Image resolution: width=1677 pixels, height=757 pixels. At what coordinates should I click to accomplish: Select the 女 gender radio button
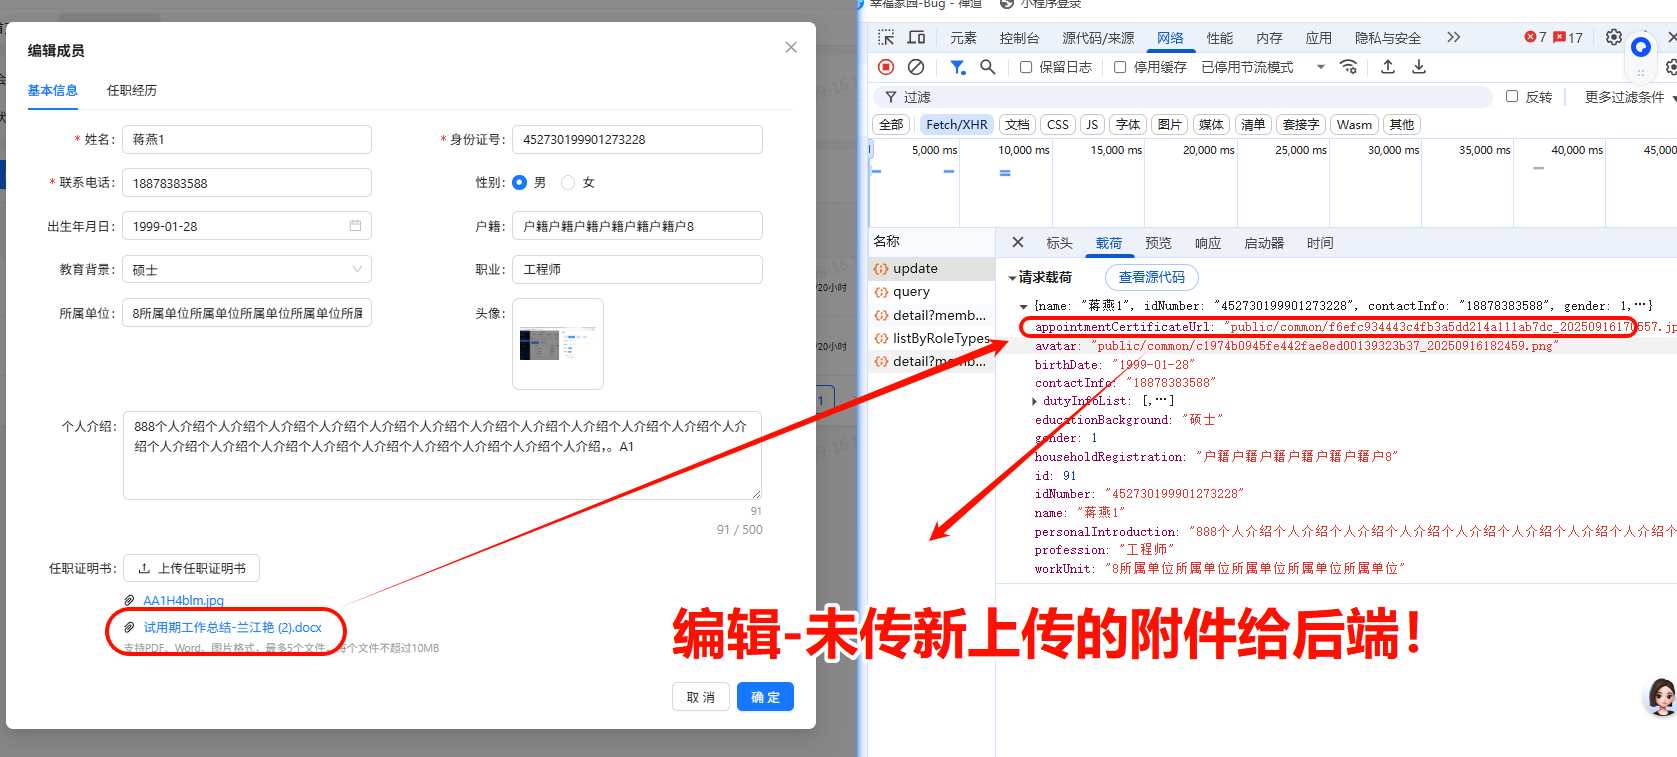(x=568, y=183)
